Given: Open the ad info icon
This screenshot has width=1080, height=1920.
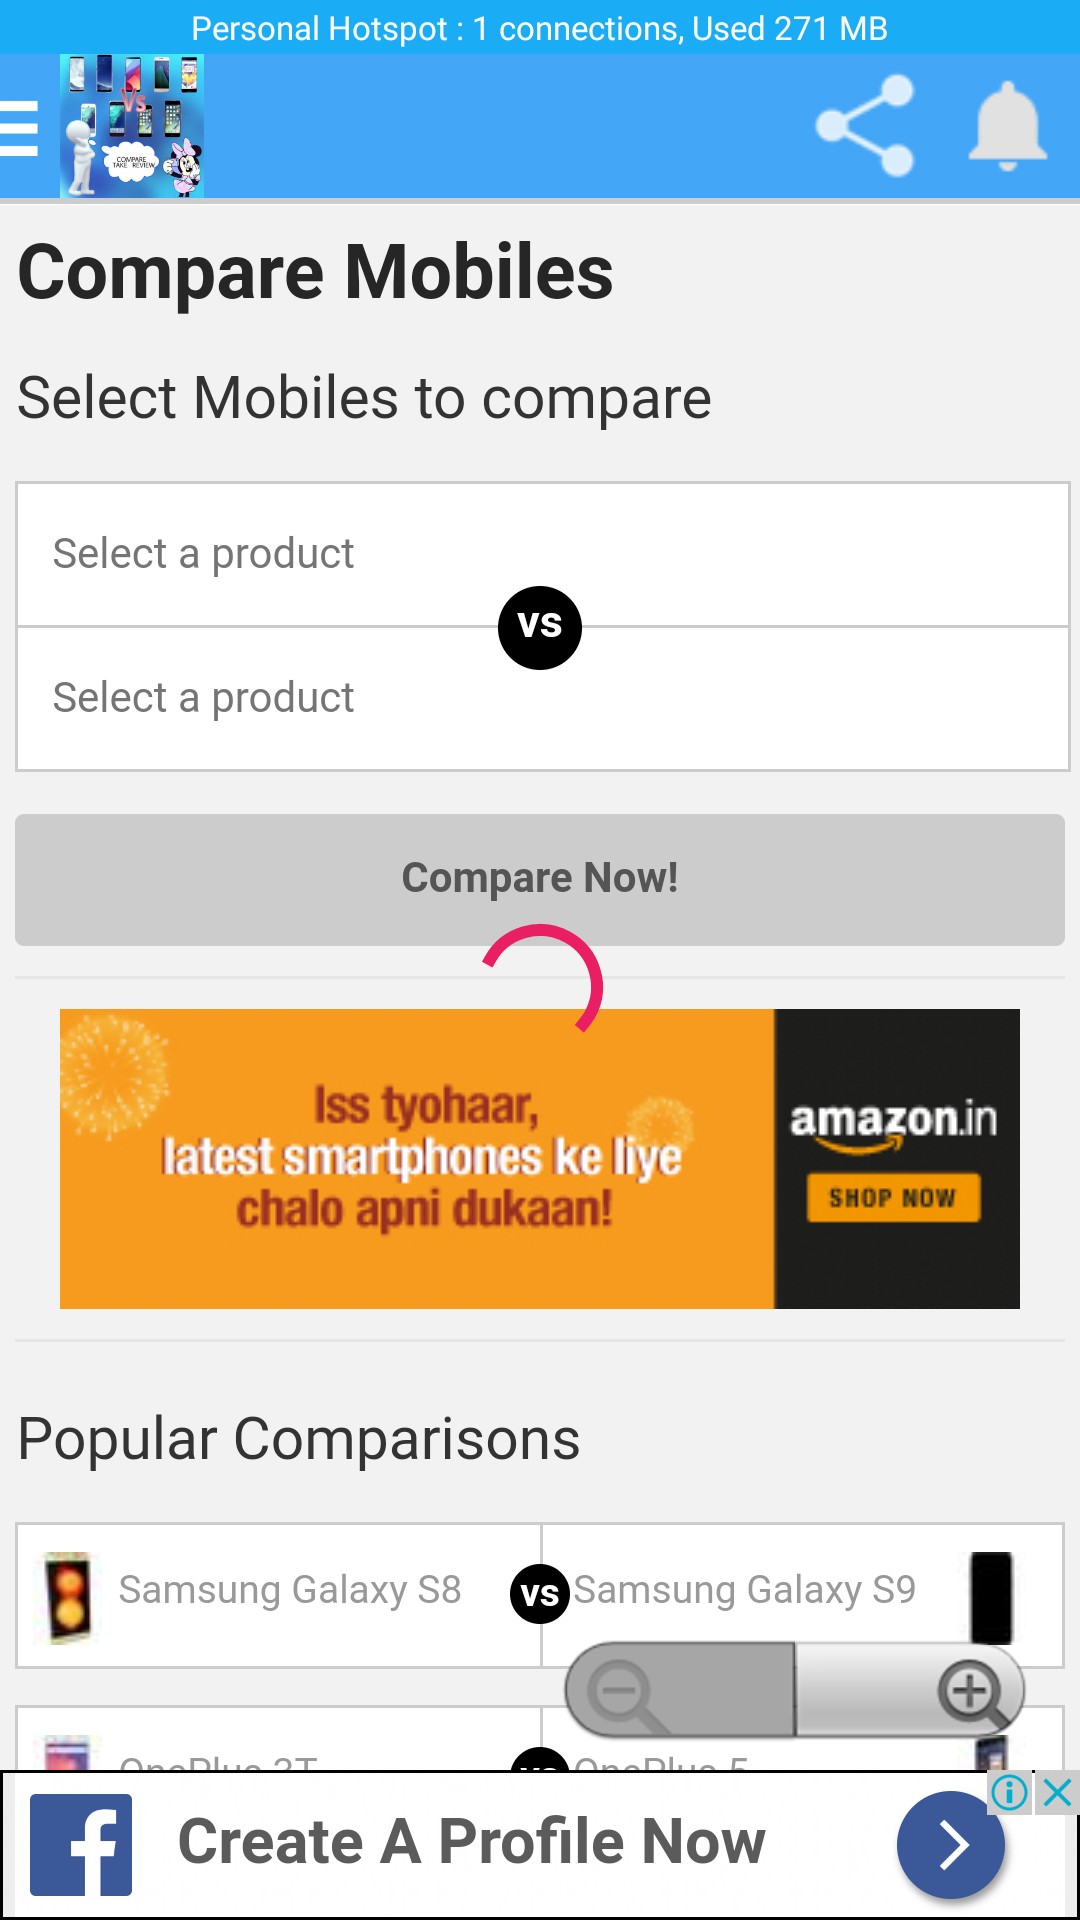Looking at the screenshot, I should tap(1010, 1792).
